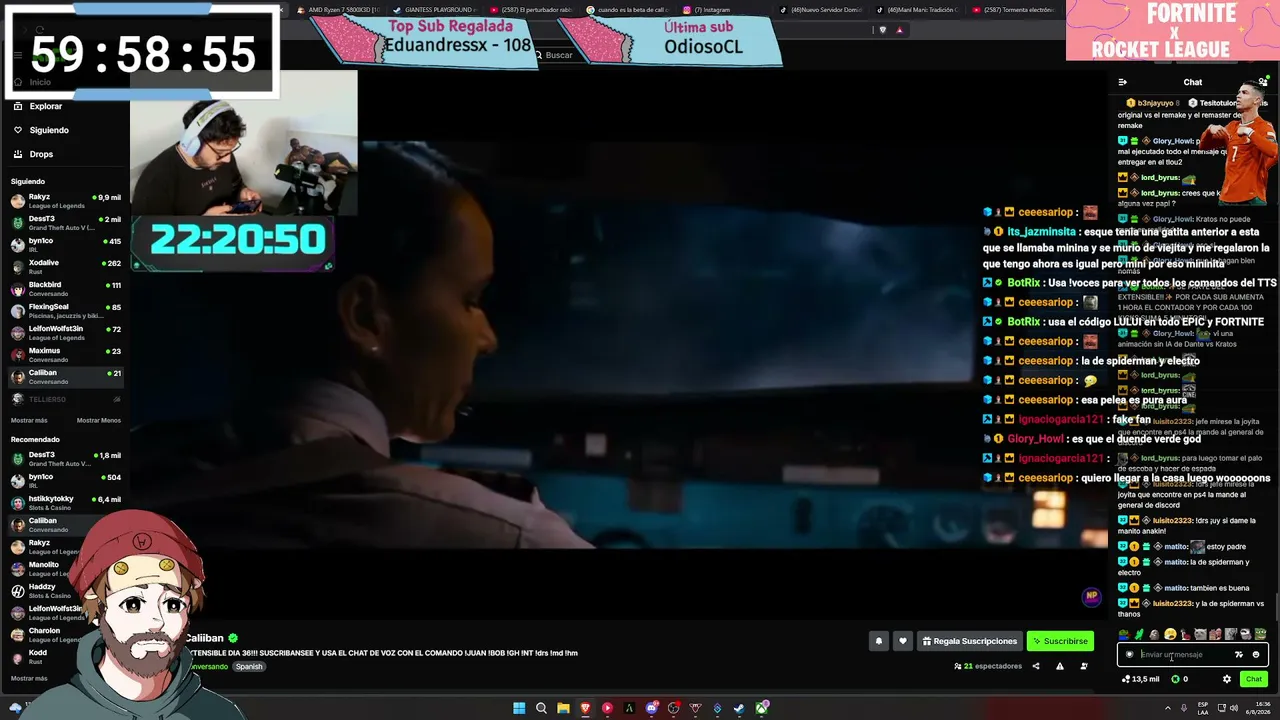The width and height of the screenshot is (1280, 720).
Task: Switch to the GIANTESS PLAYGROUND browser tab
Action: click(438, 10)
